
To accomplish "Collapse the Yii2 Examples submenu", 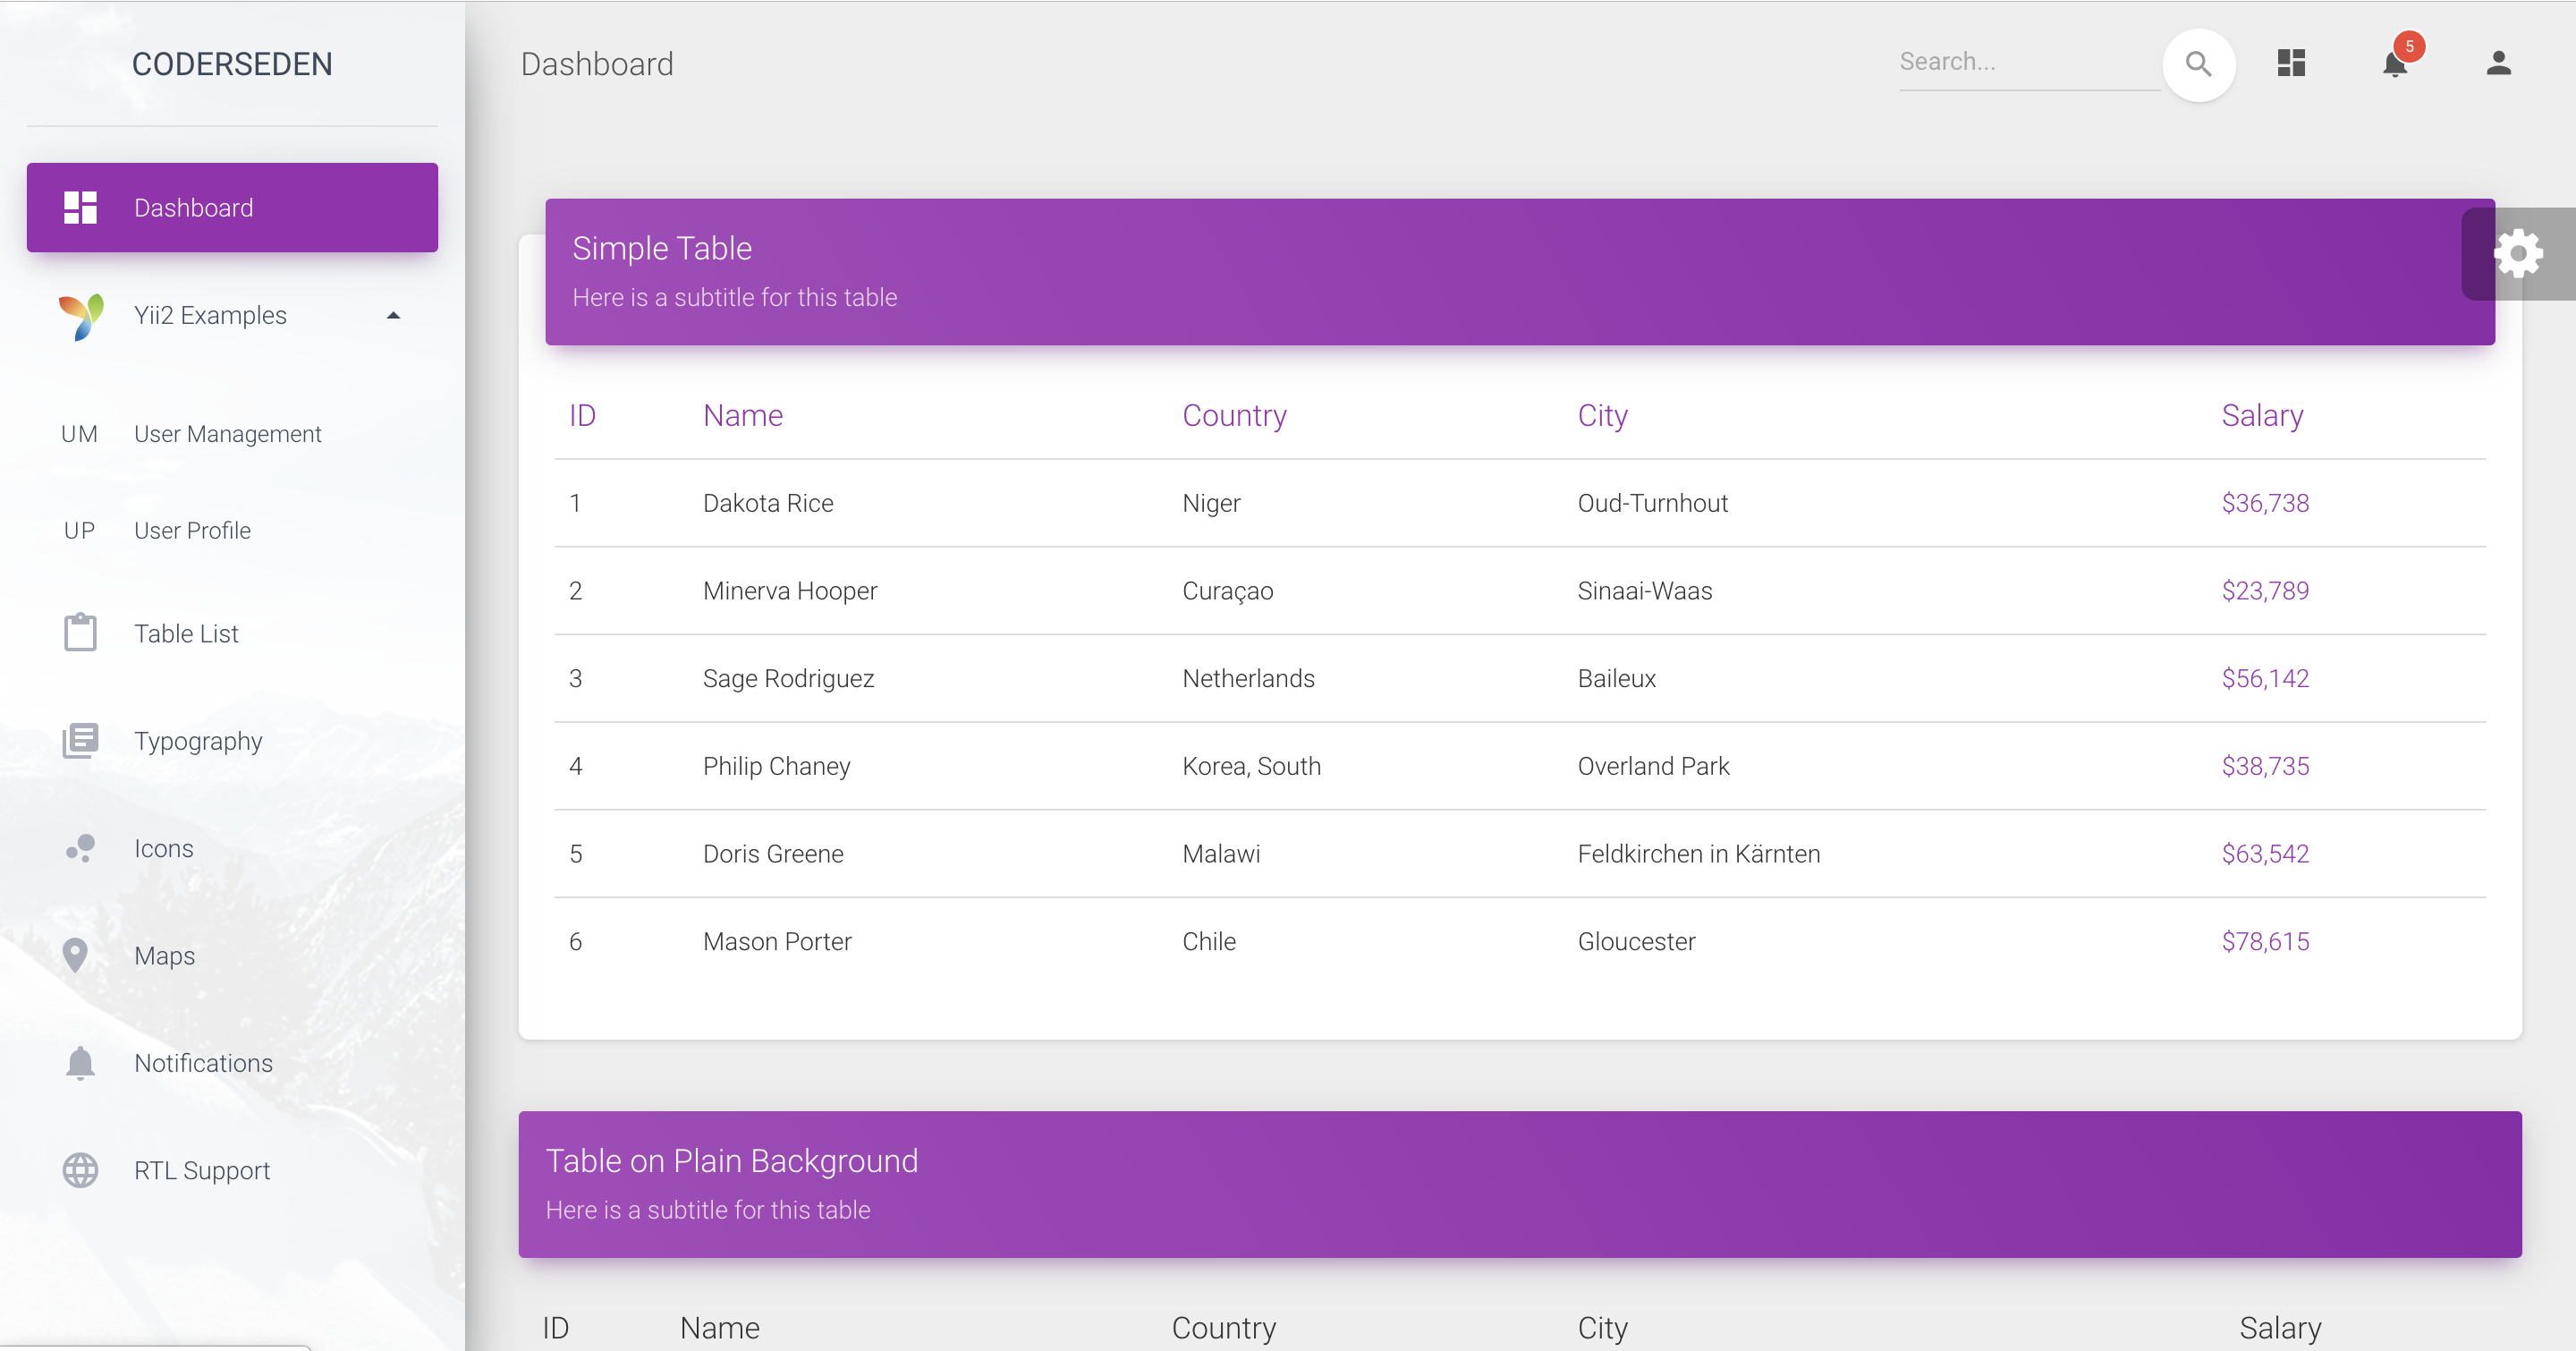I will (393, 314).
